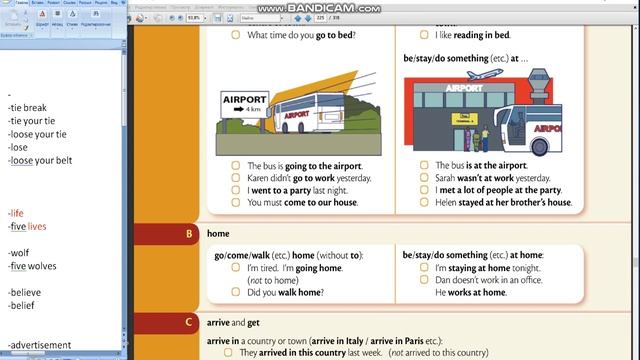
Task: Open the dropdown arrow beside the share icon
Action: click(x=146, y=18)
